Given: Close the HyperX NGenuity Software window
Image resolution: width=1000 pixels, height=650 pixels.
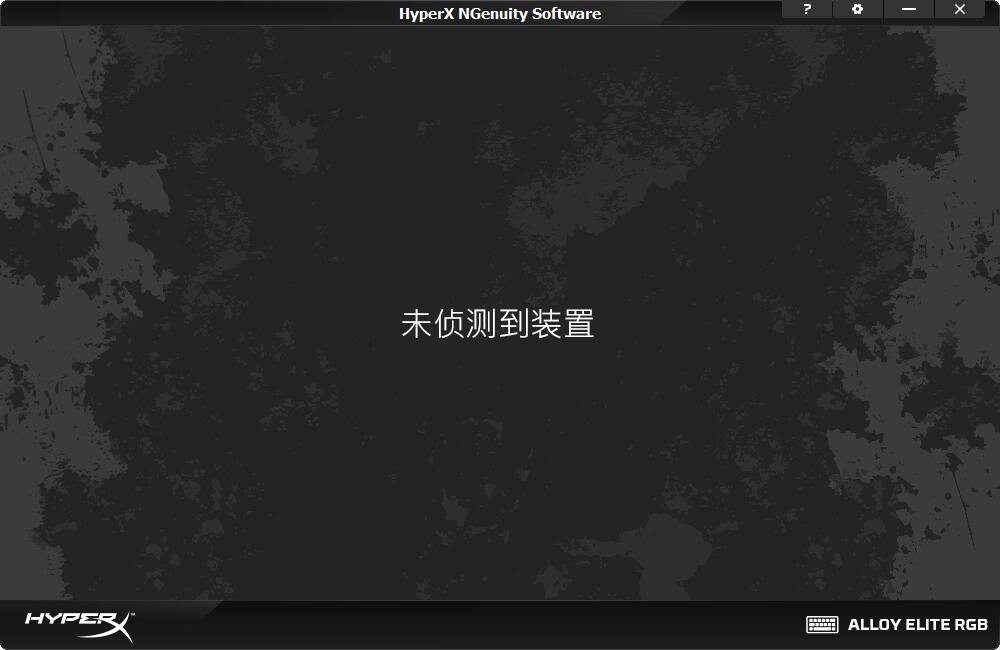Looking at the screenshot, I should [960, 9].
